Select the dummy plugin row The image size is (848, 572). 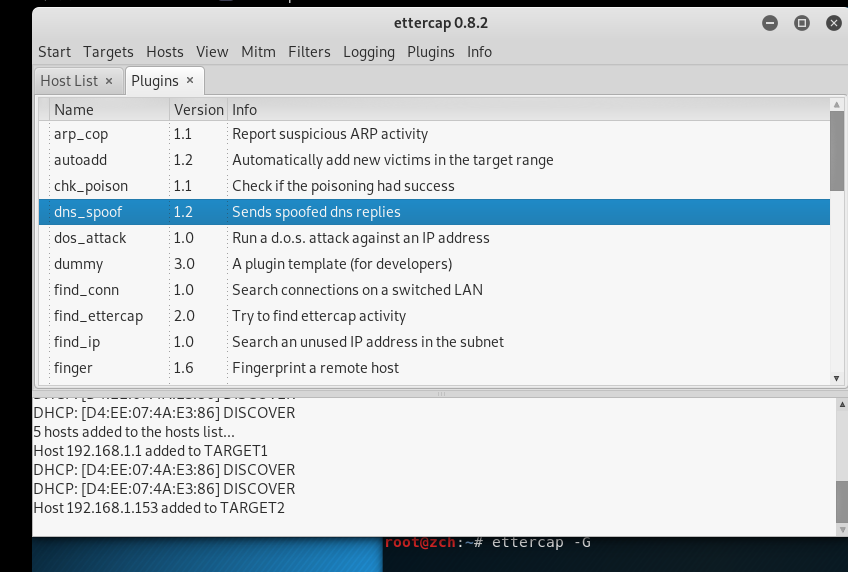[434, 264]
